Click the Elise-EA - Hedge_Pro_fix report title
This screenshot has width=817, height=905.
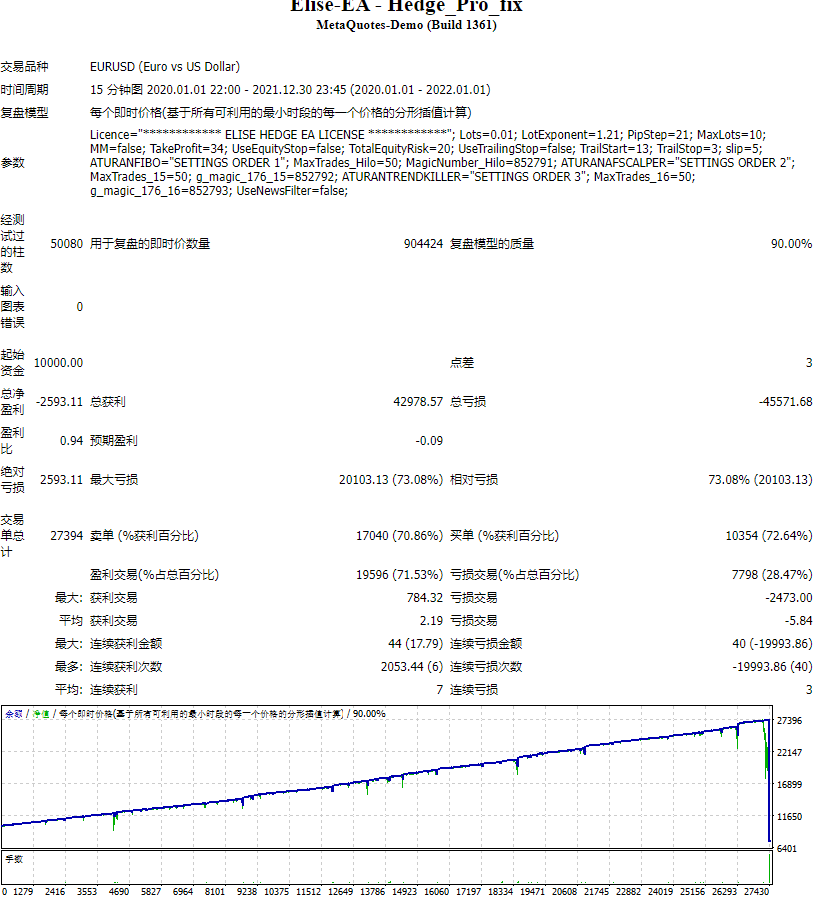point(408,7)
